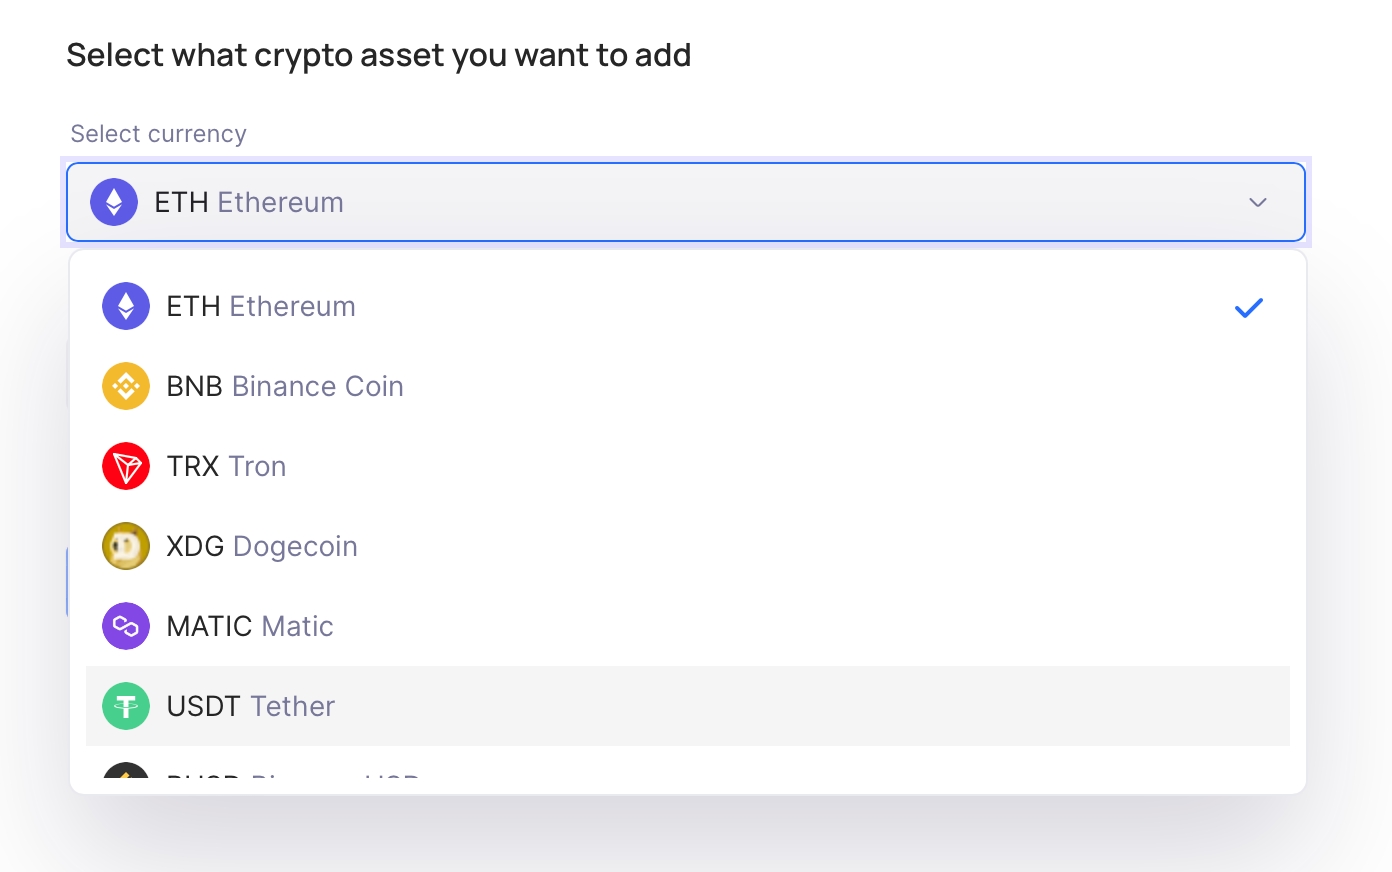Click the Dogecoin coin icon
1392x872 pixels.
tap(126, 546)
